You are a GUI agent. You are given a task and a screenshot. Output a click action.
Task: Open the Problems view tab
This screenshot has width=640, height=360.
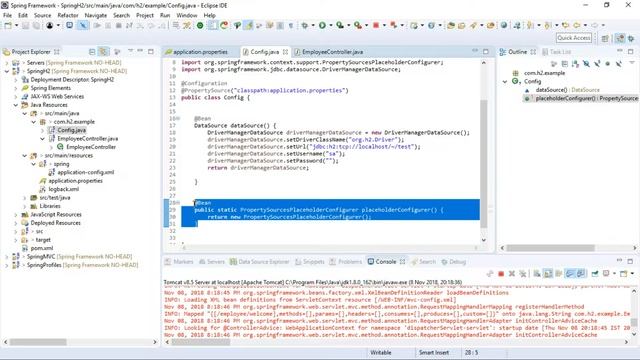346,262
